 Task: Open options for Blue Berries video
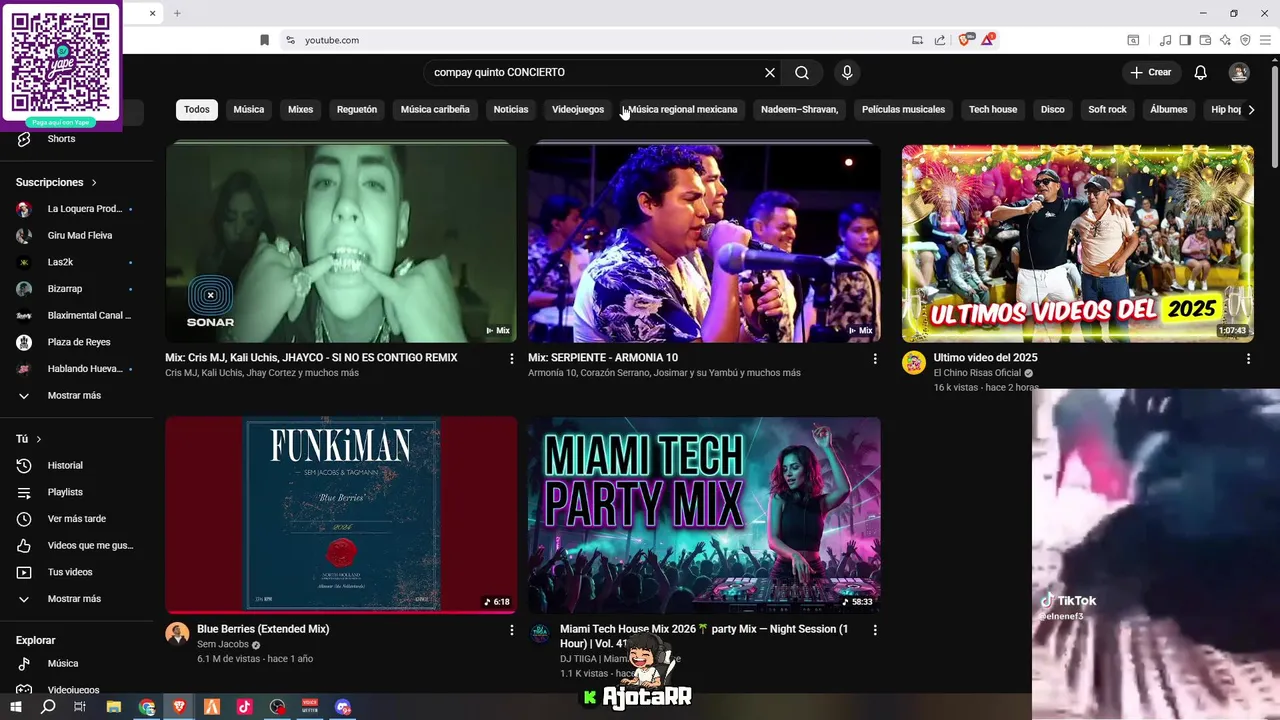(512, 630)
